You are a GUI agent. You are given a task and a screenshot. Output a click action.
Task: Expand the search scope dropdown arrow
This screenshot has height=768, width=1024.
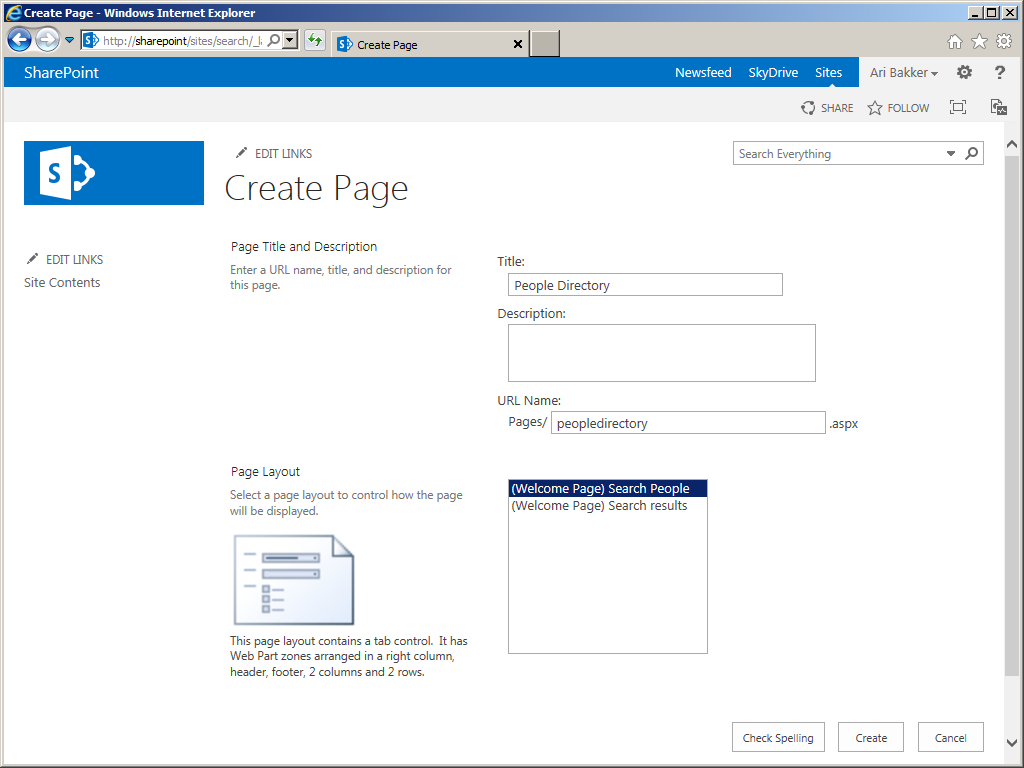(951, 153)
